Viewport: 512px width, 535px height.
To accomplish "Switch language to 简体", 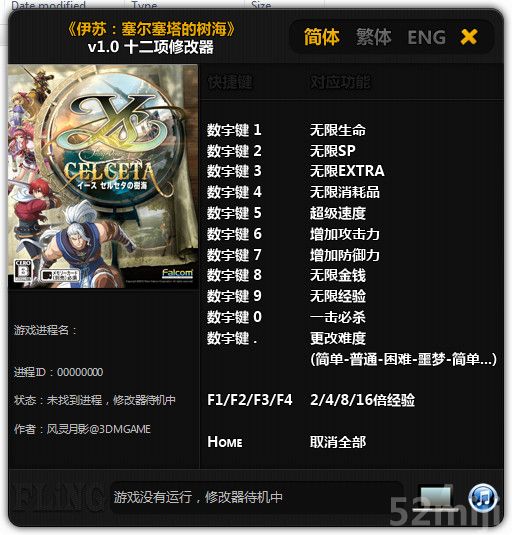I will click(x=322, y=37).
